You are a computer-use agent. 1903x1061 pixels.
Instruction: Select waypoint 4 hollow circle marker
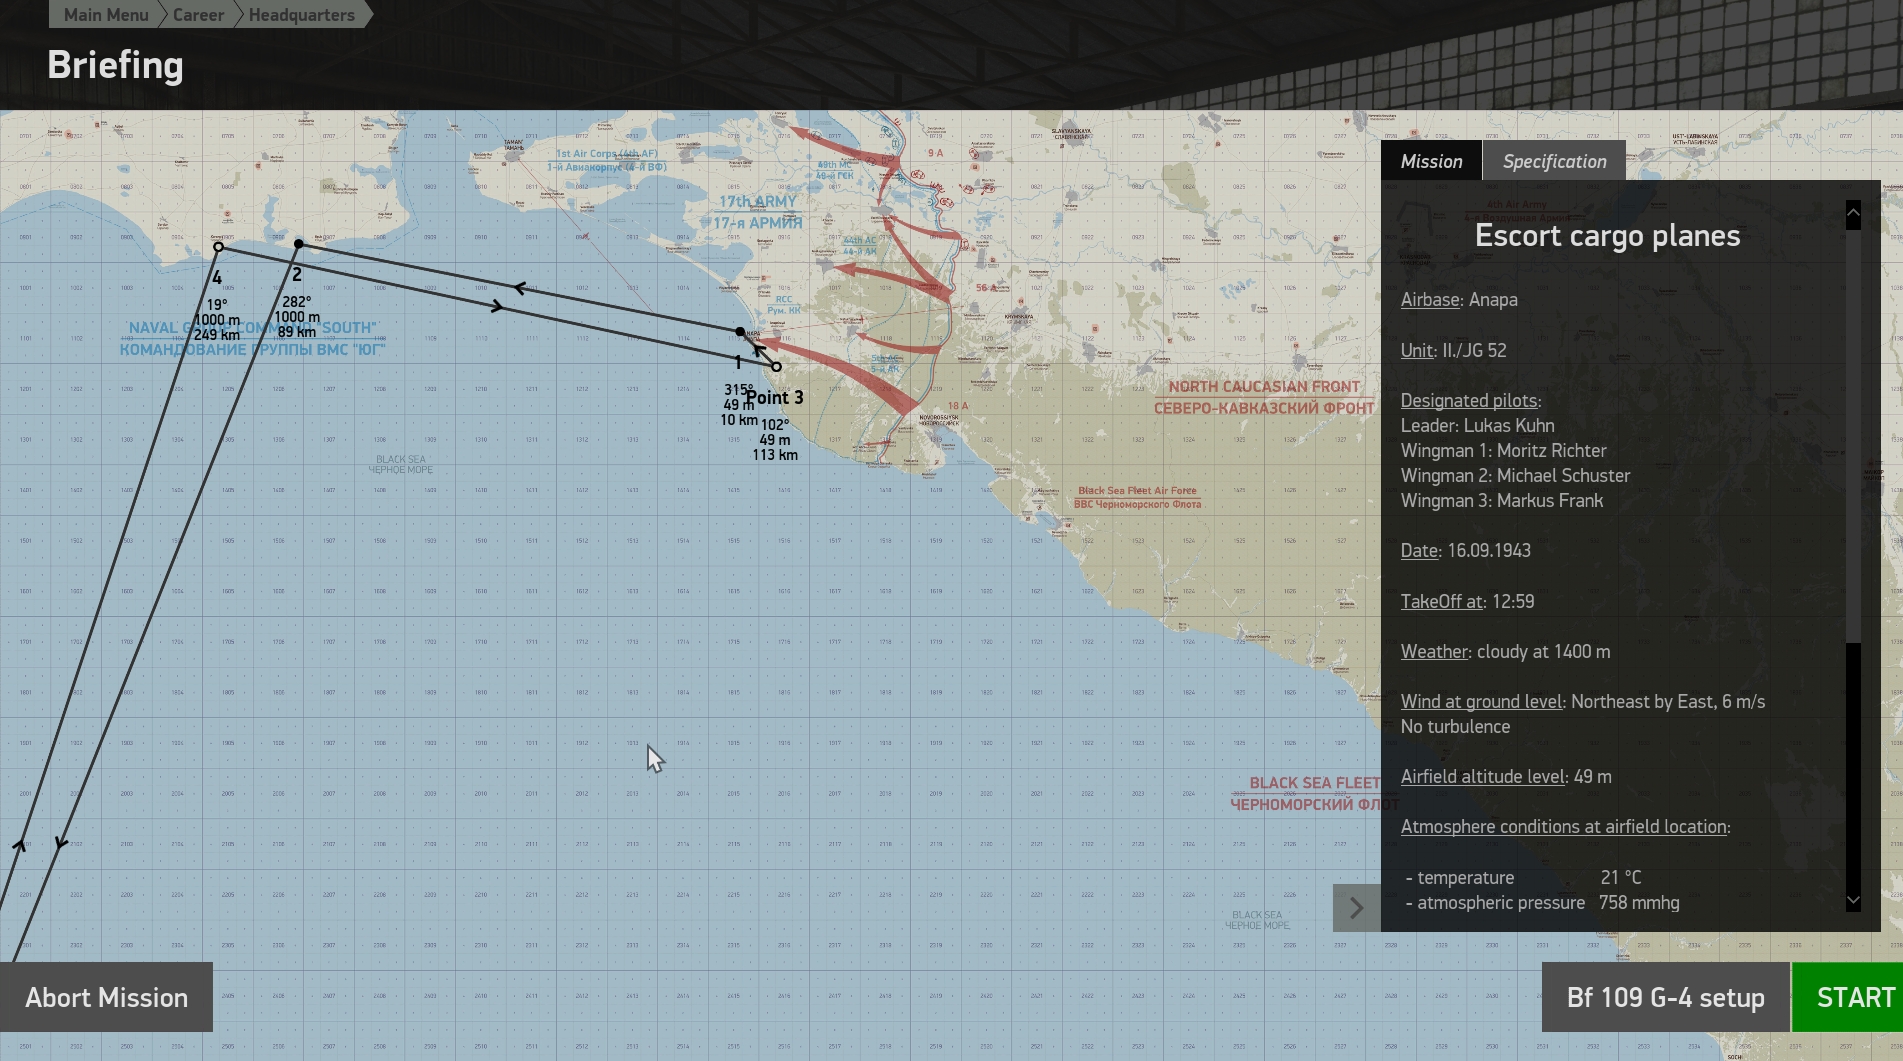[x=218, y=247]
